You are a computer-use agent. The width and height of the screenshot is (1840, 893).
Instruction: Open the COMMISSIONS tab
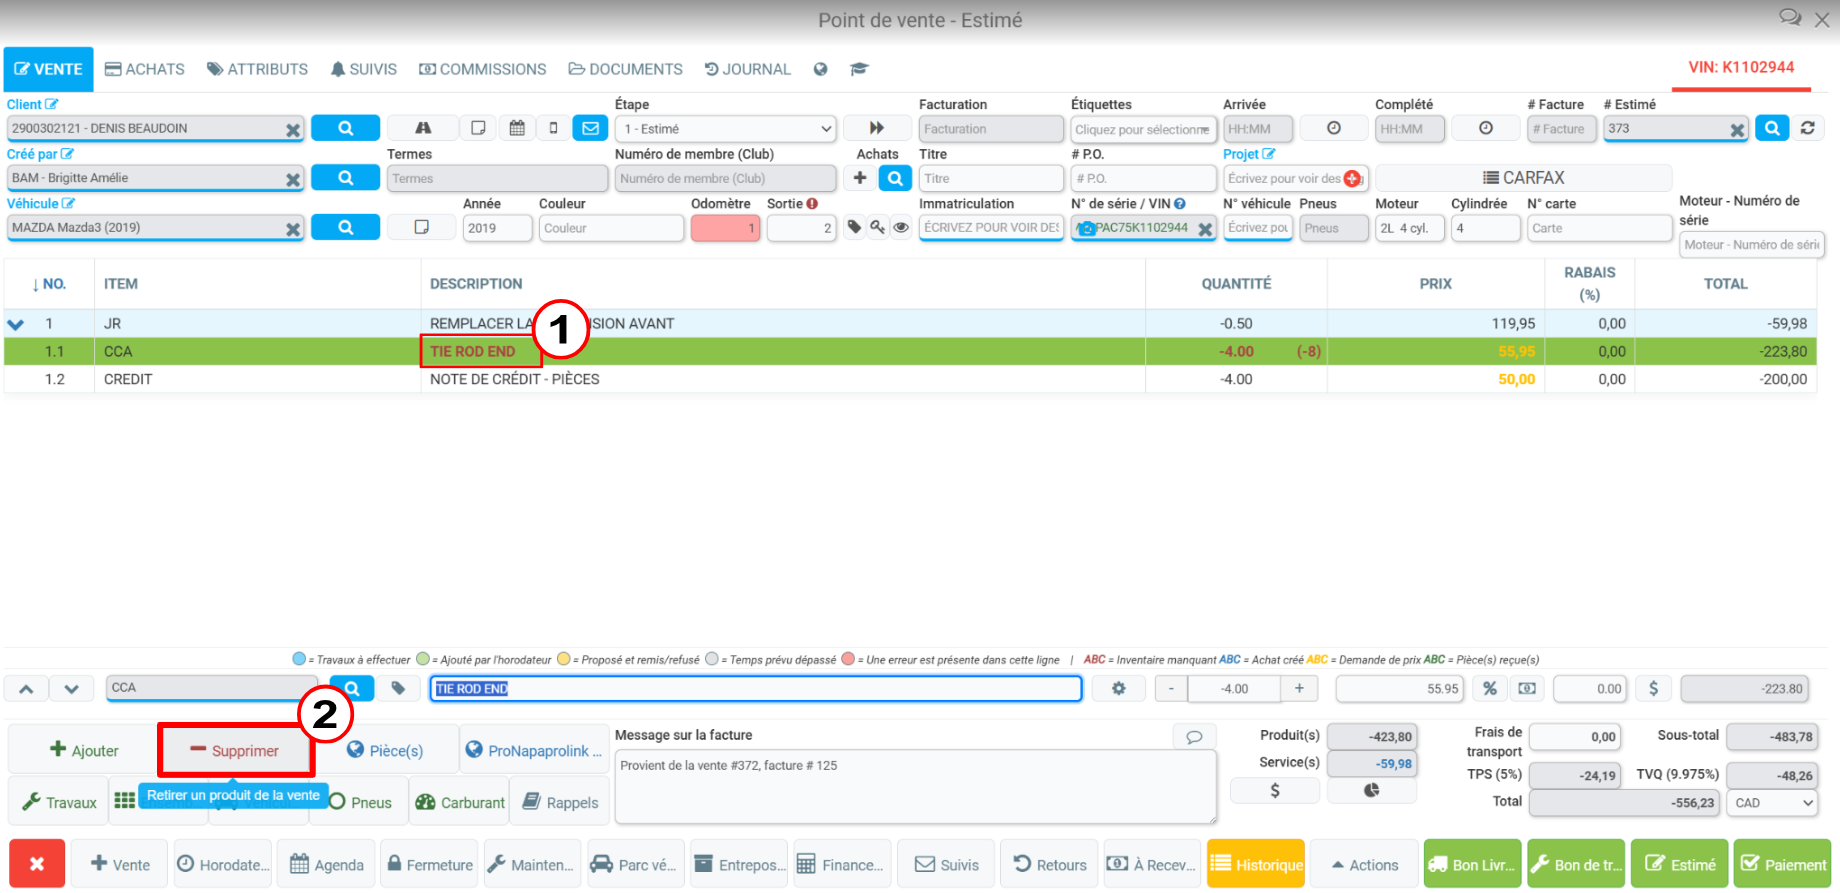[483, 69]
